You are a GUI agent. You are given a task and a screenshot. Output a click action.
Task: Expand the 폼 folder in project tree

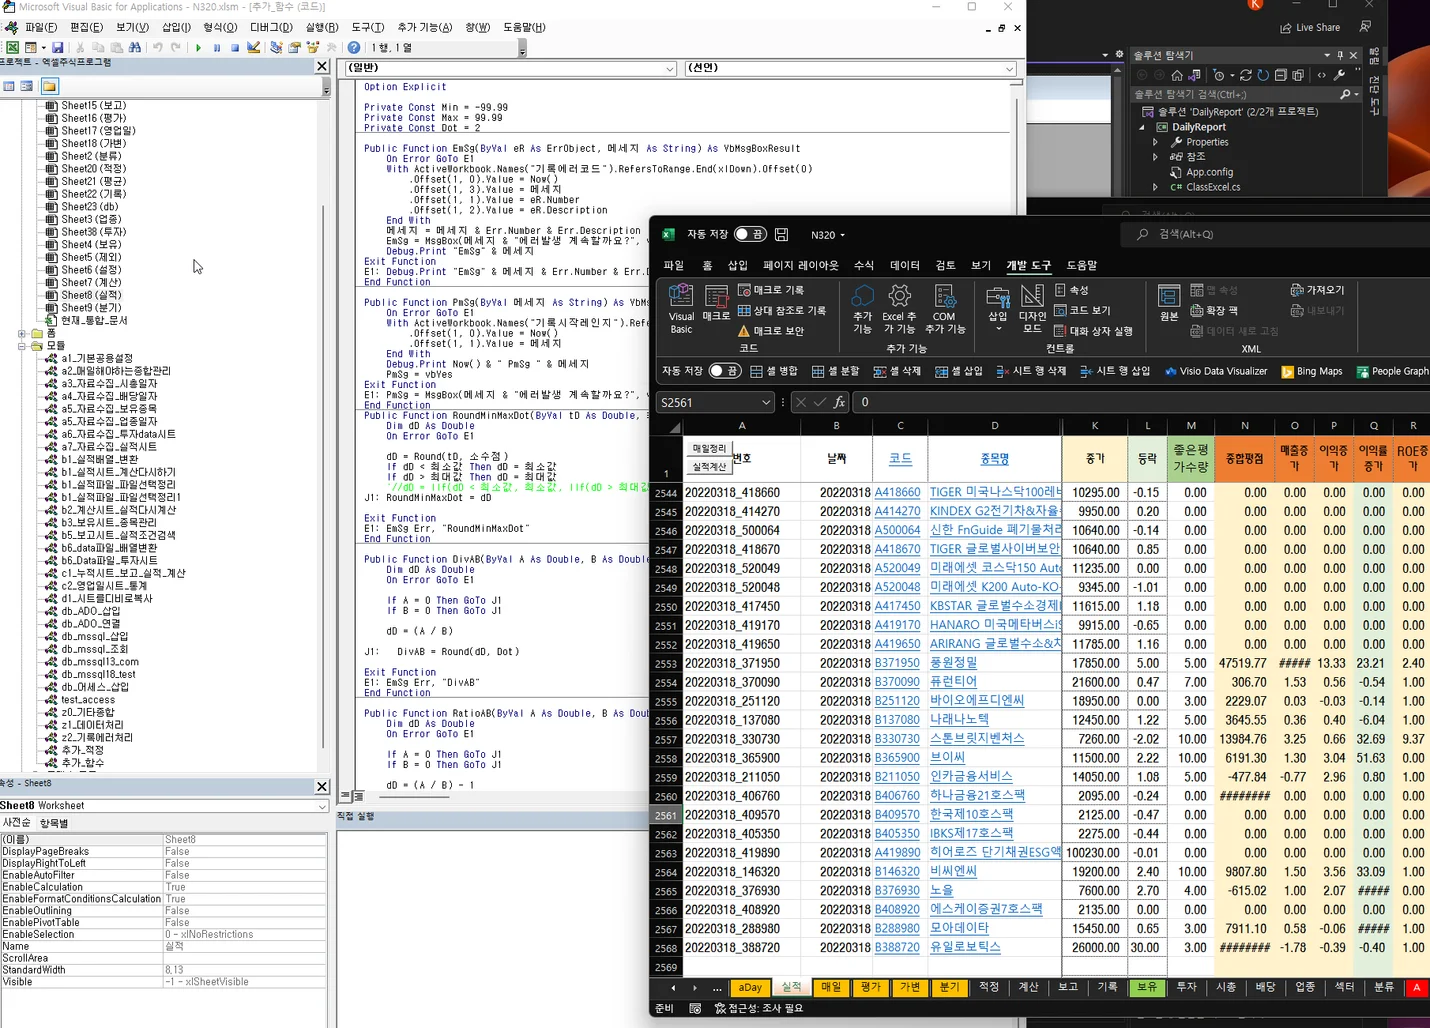pyautogui.click(x=22, y=334)
